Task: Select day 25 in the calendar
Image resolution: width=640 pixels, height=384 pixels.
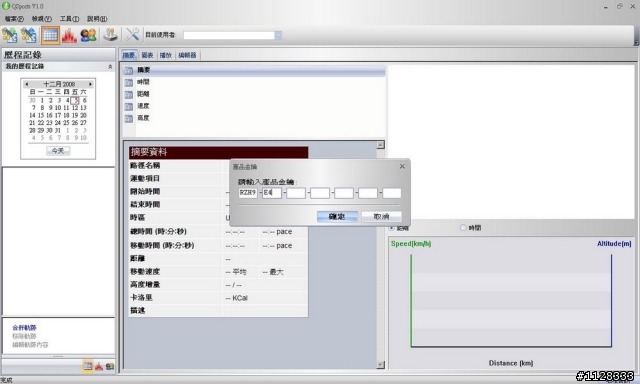Action: click(x=66, y=123)
